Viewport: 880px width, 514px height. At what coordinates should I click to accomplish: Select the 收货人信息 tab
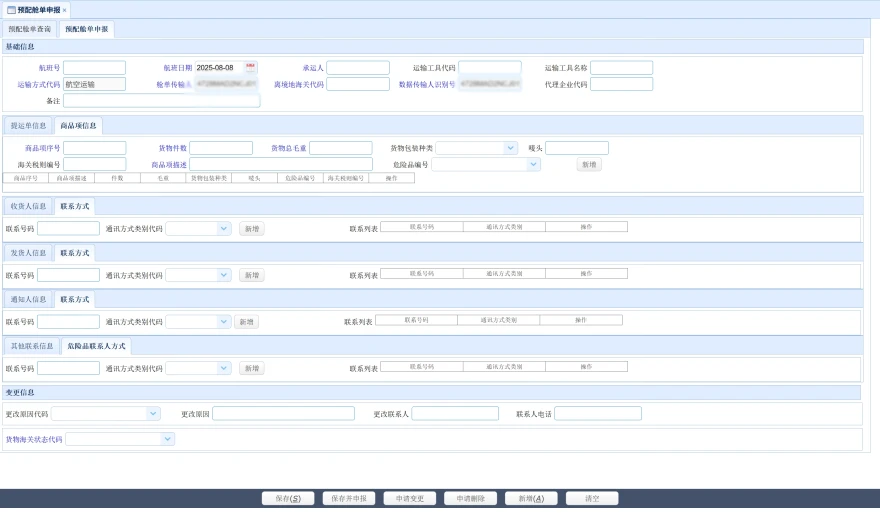27,207
